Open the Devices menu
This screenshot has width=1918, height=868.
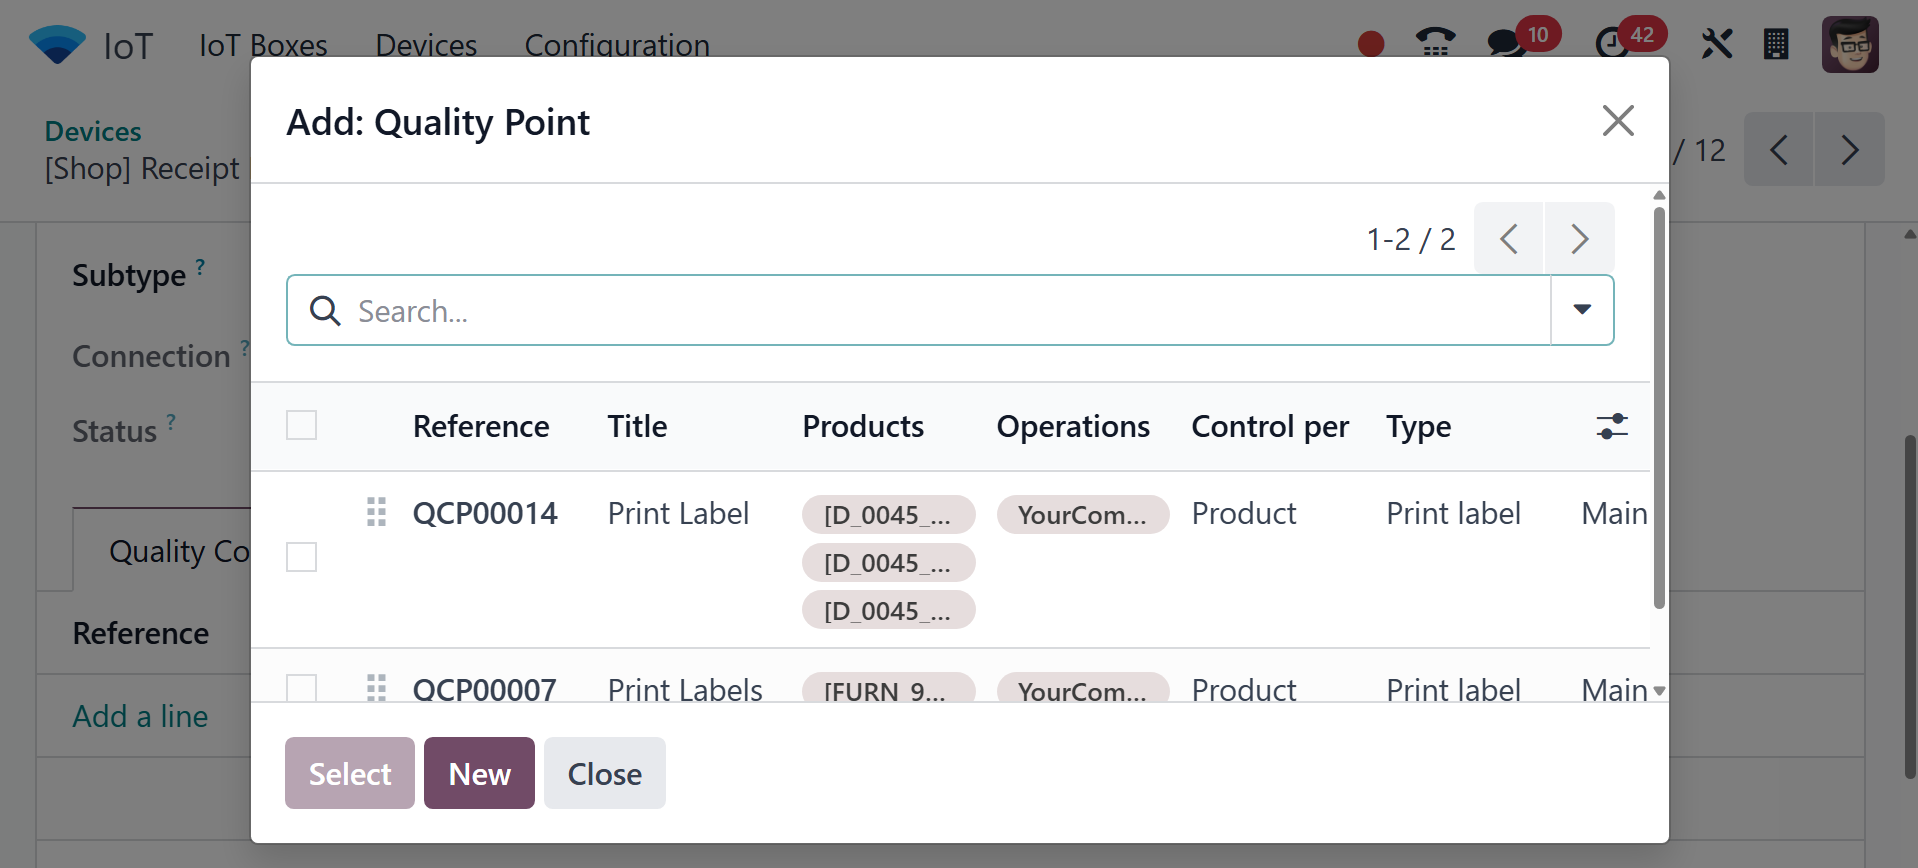(x=426, y=45)
